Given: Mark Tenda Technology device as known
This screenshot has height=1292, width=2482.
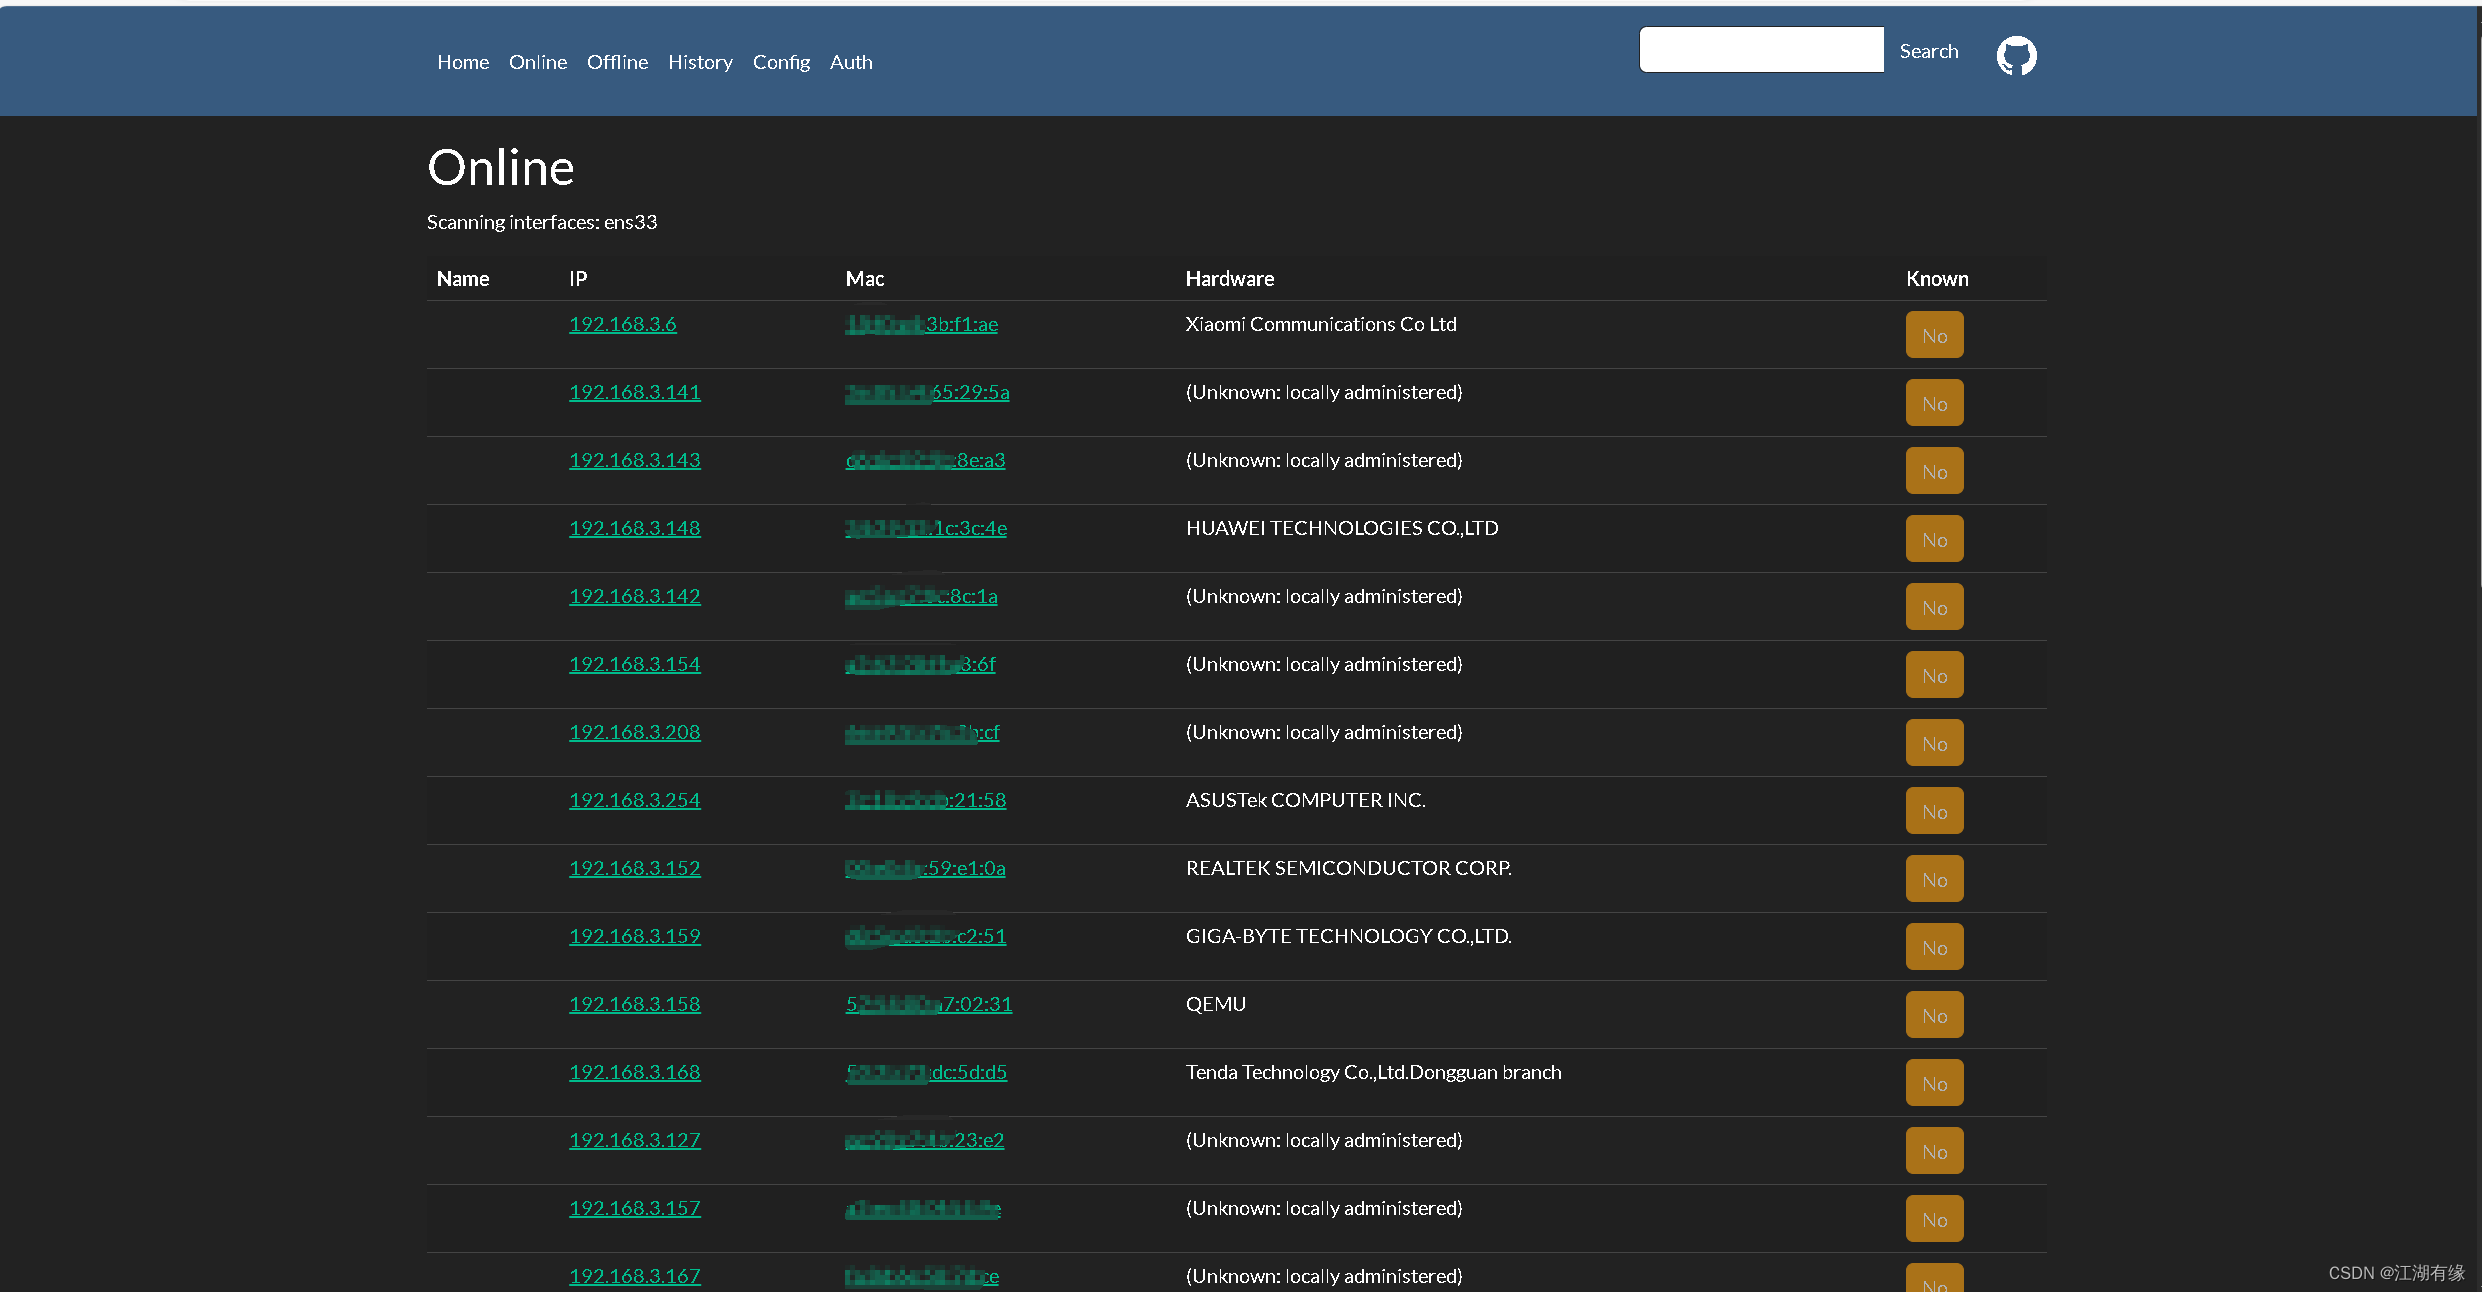Looking at the screenshot, I should coord(1934,1083).
